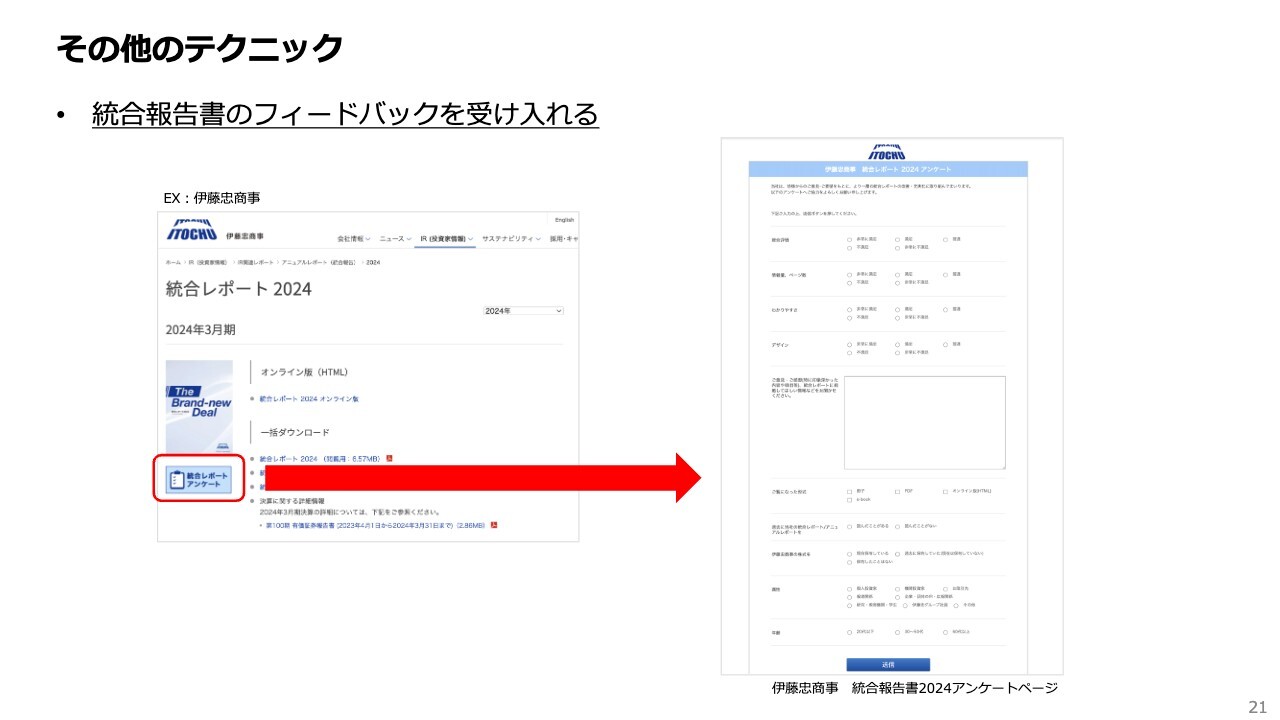Click the caption 伊藤忠商事 統合報告書2024アンケートページ
The image size is (1280, 720).
(x=914, y=688)
